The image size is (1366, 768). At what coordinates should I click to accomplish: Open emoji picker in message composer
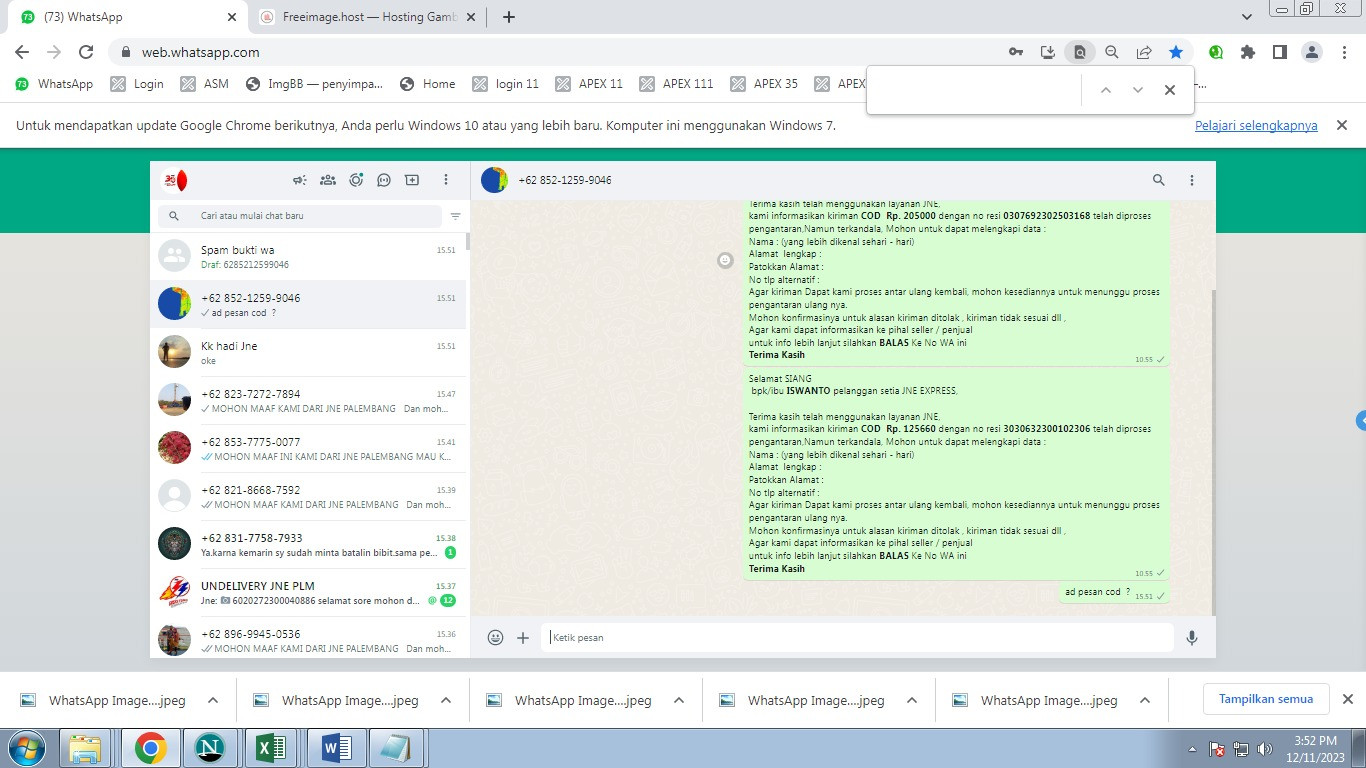pos(495,637)
